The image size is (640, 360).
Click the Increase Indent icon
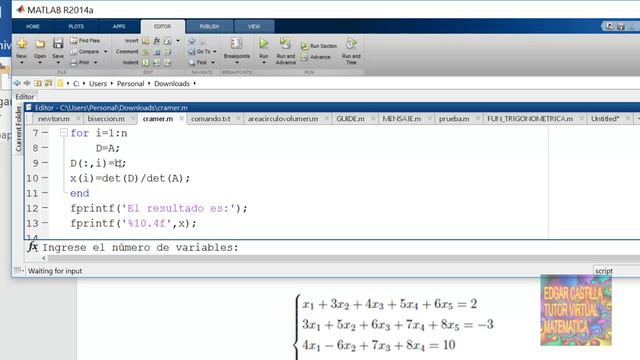pos(157,63)
